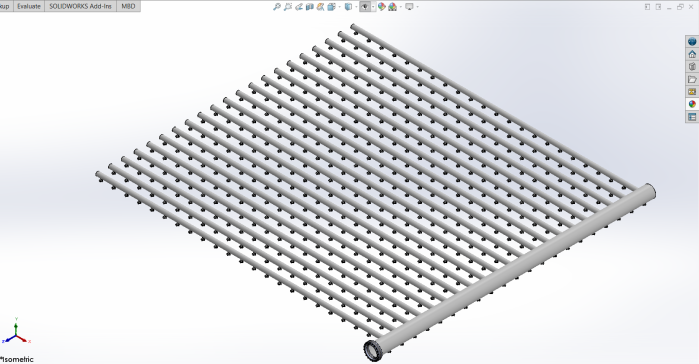Click the expand right panel window icon
Viewport: 699px width, 364px height.
coord(658,6)
